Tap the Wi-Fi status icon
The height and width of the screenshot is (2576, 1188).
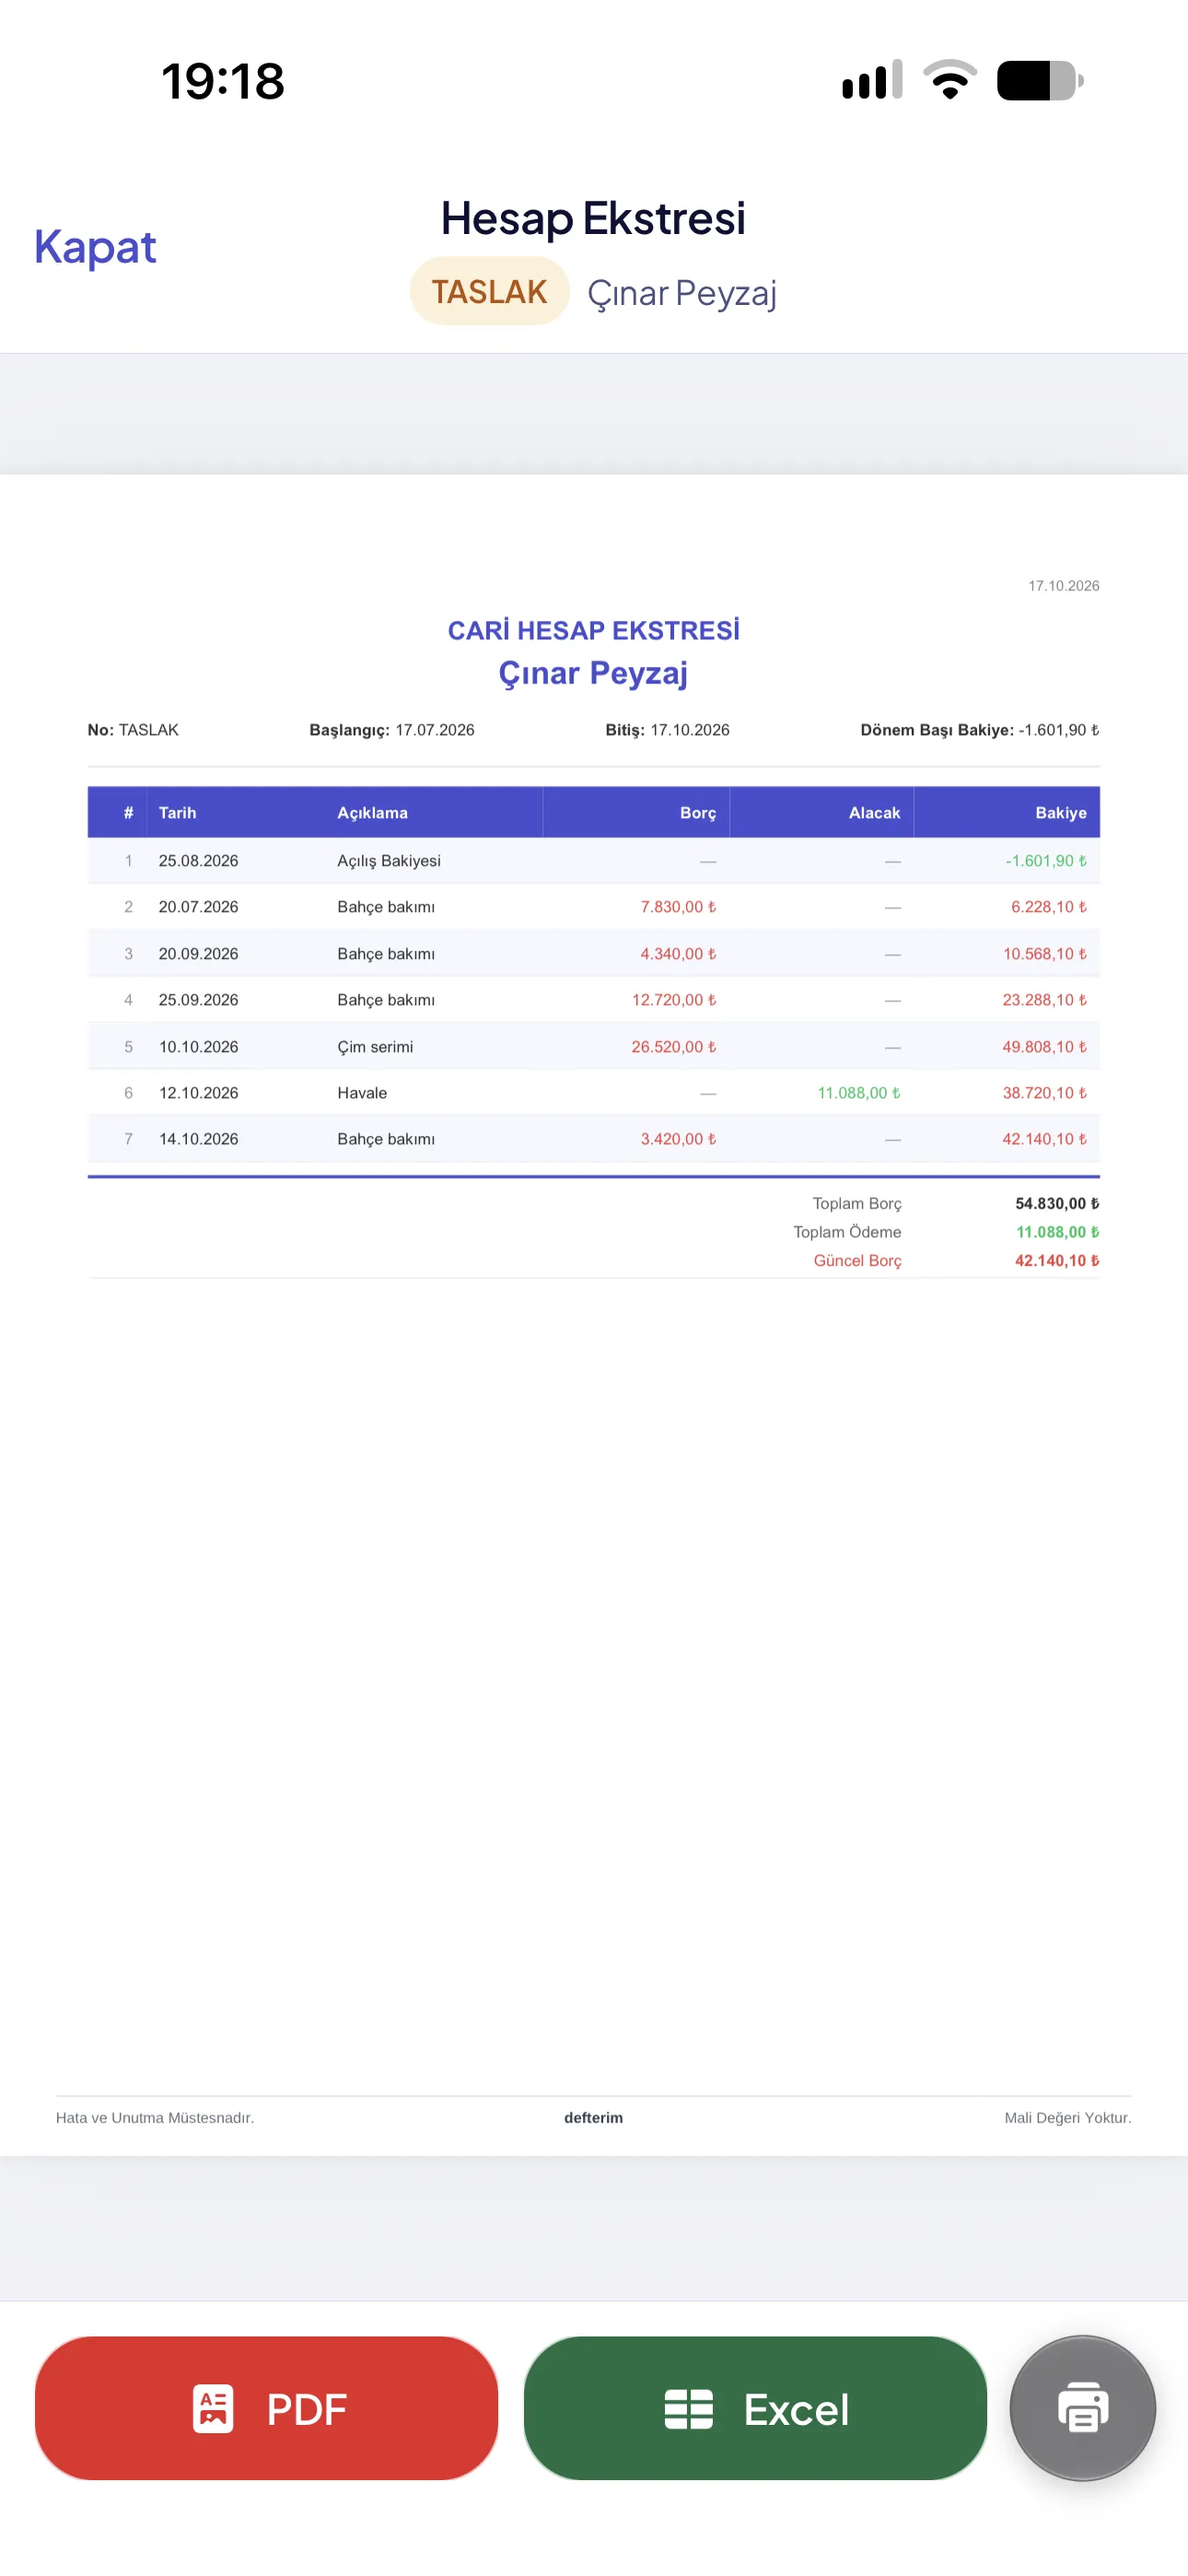949,80
